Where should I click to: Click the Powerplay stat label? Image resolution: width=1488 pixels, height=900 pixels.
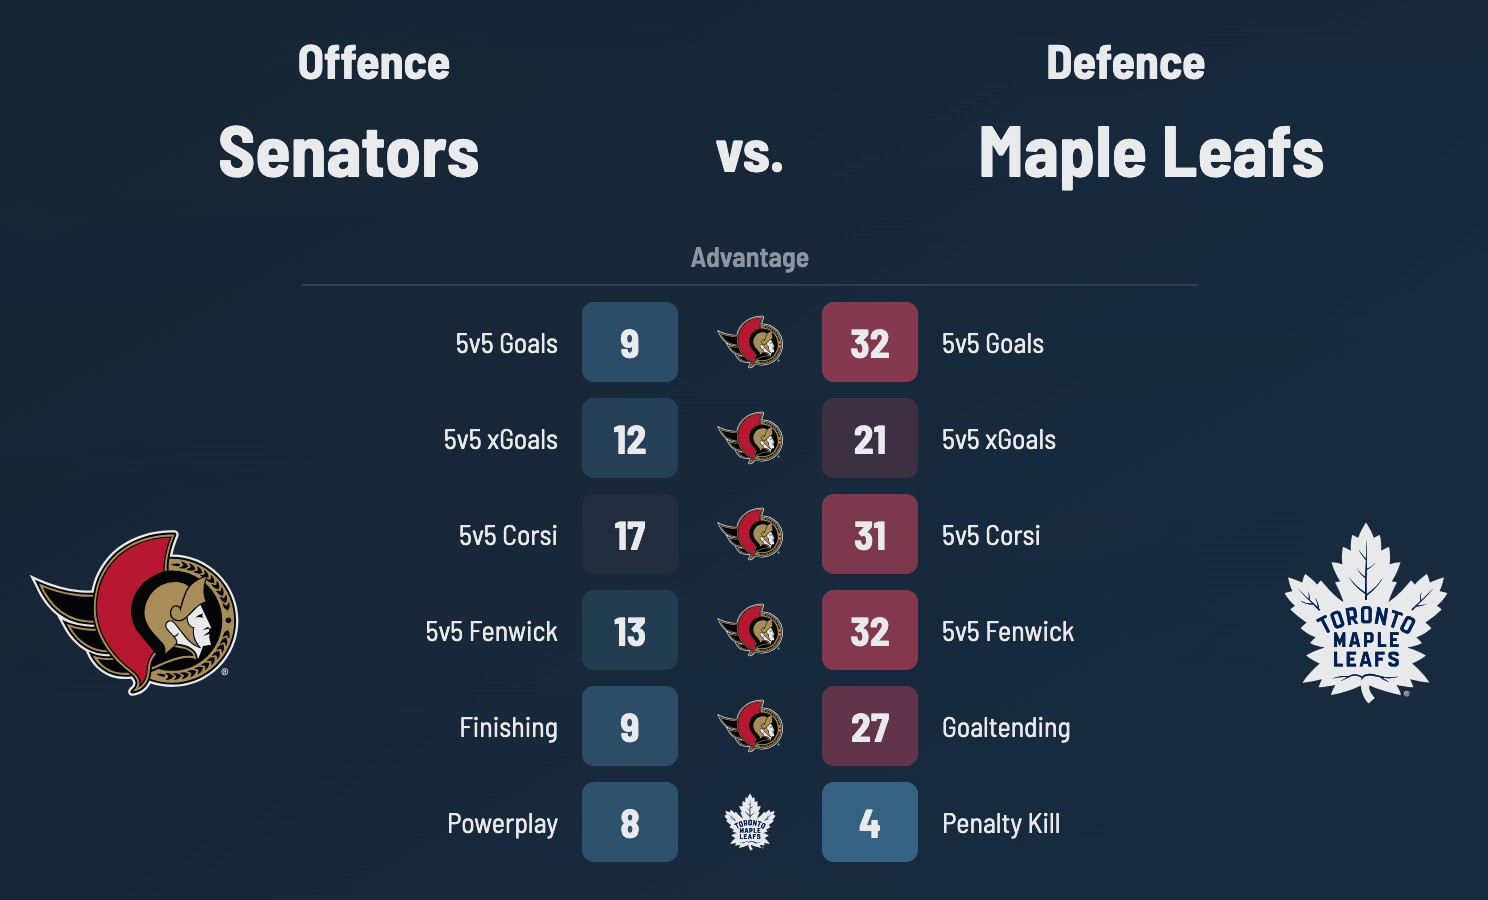502,823
